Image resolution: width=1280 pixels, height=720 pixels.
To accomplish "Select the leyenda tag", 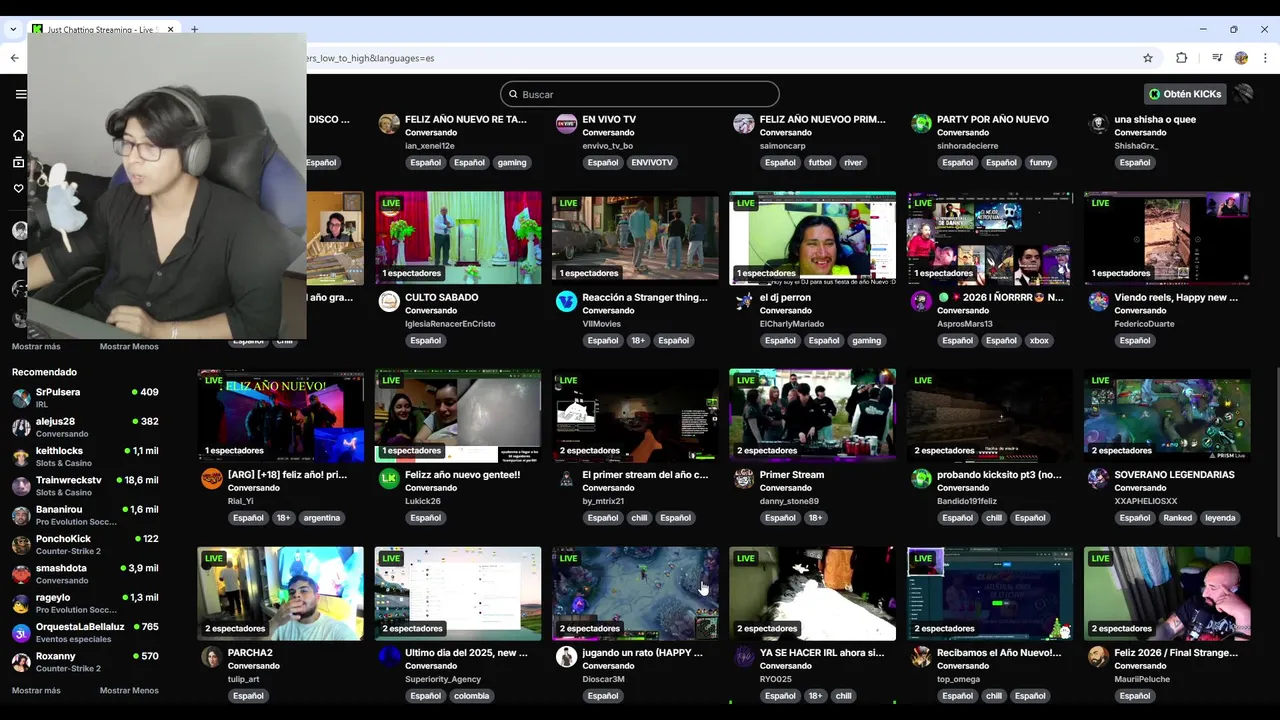I will (x=1220, y=518).
